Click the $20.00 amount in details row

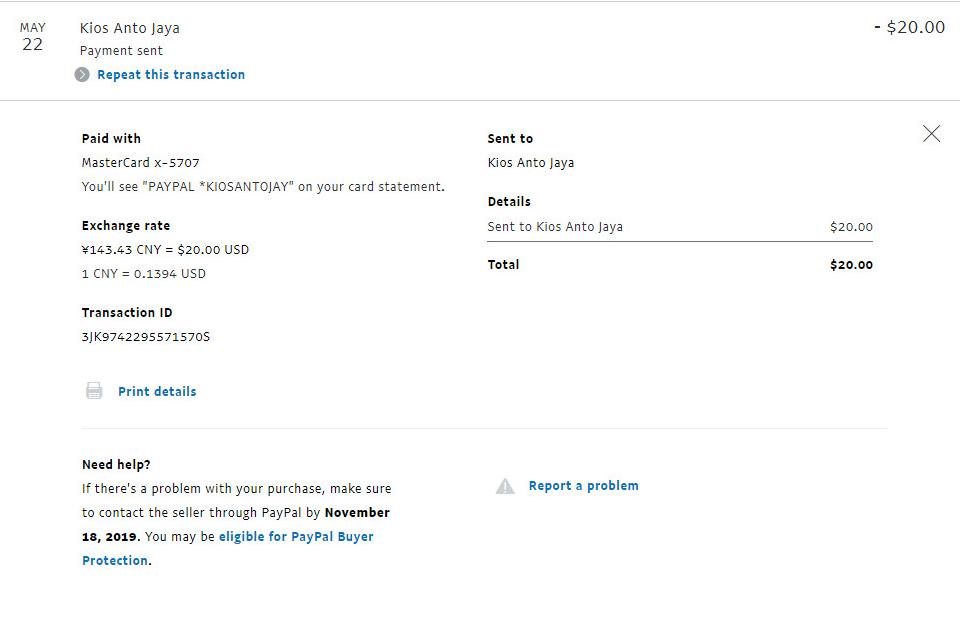852,227
